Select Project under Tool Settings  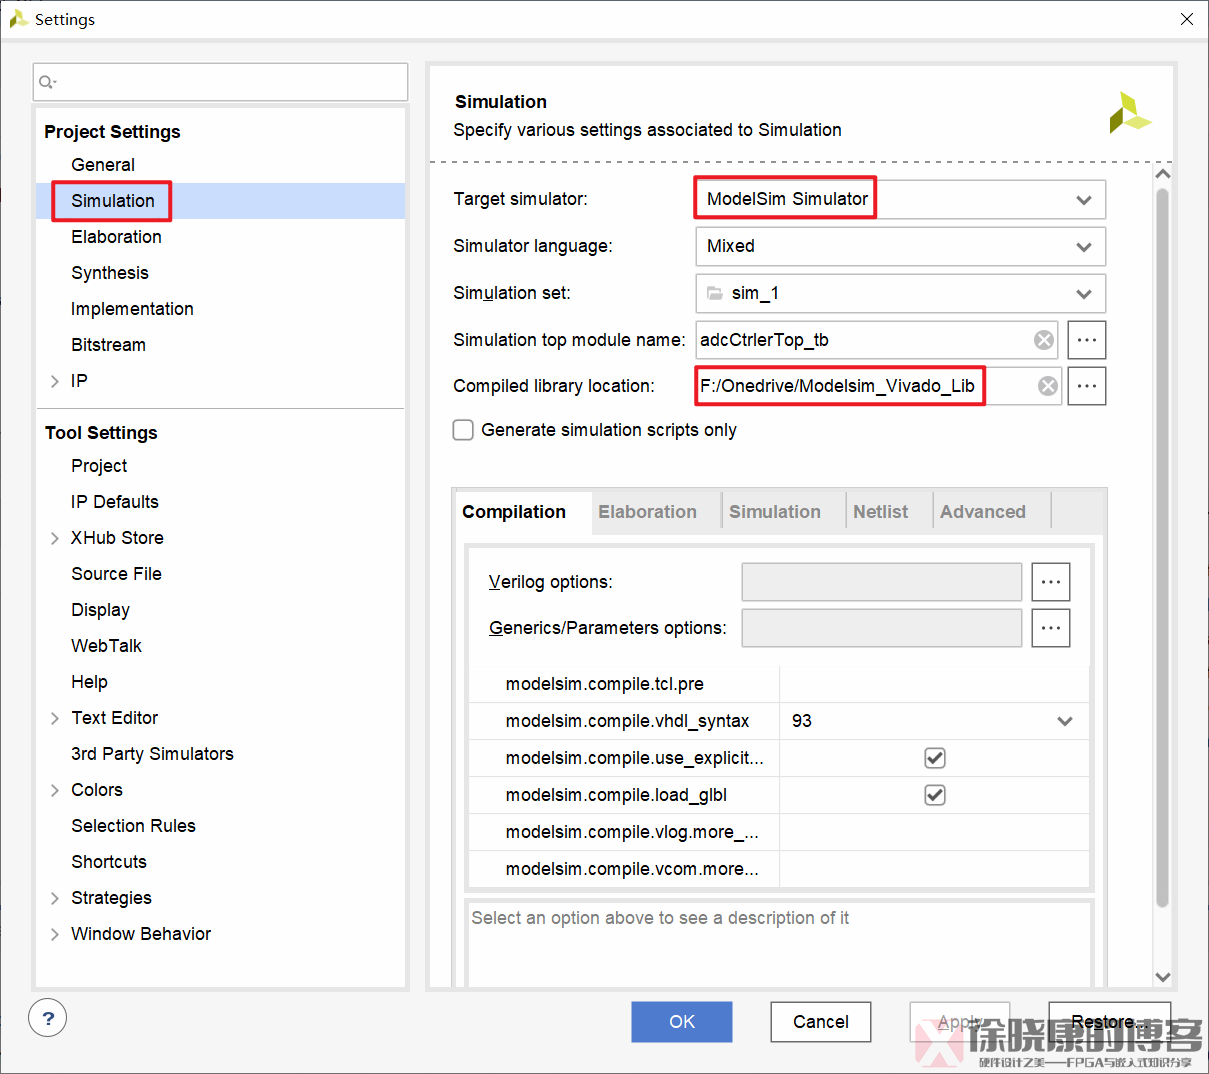coord(99,466)
